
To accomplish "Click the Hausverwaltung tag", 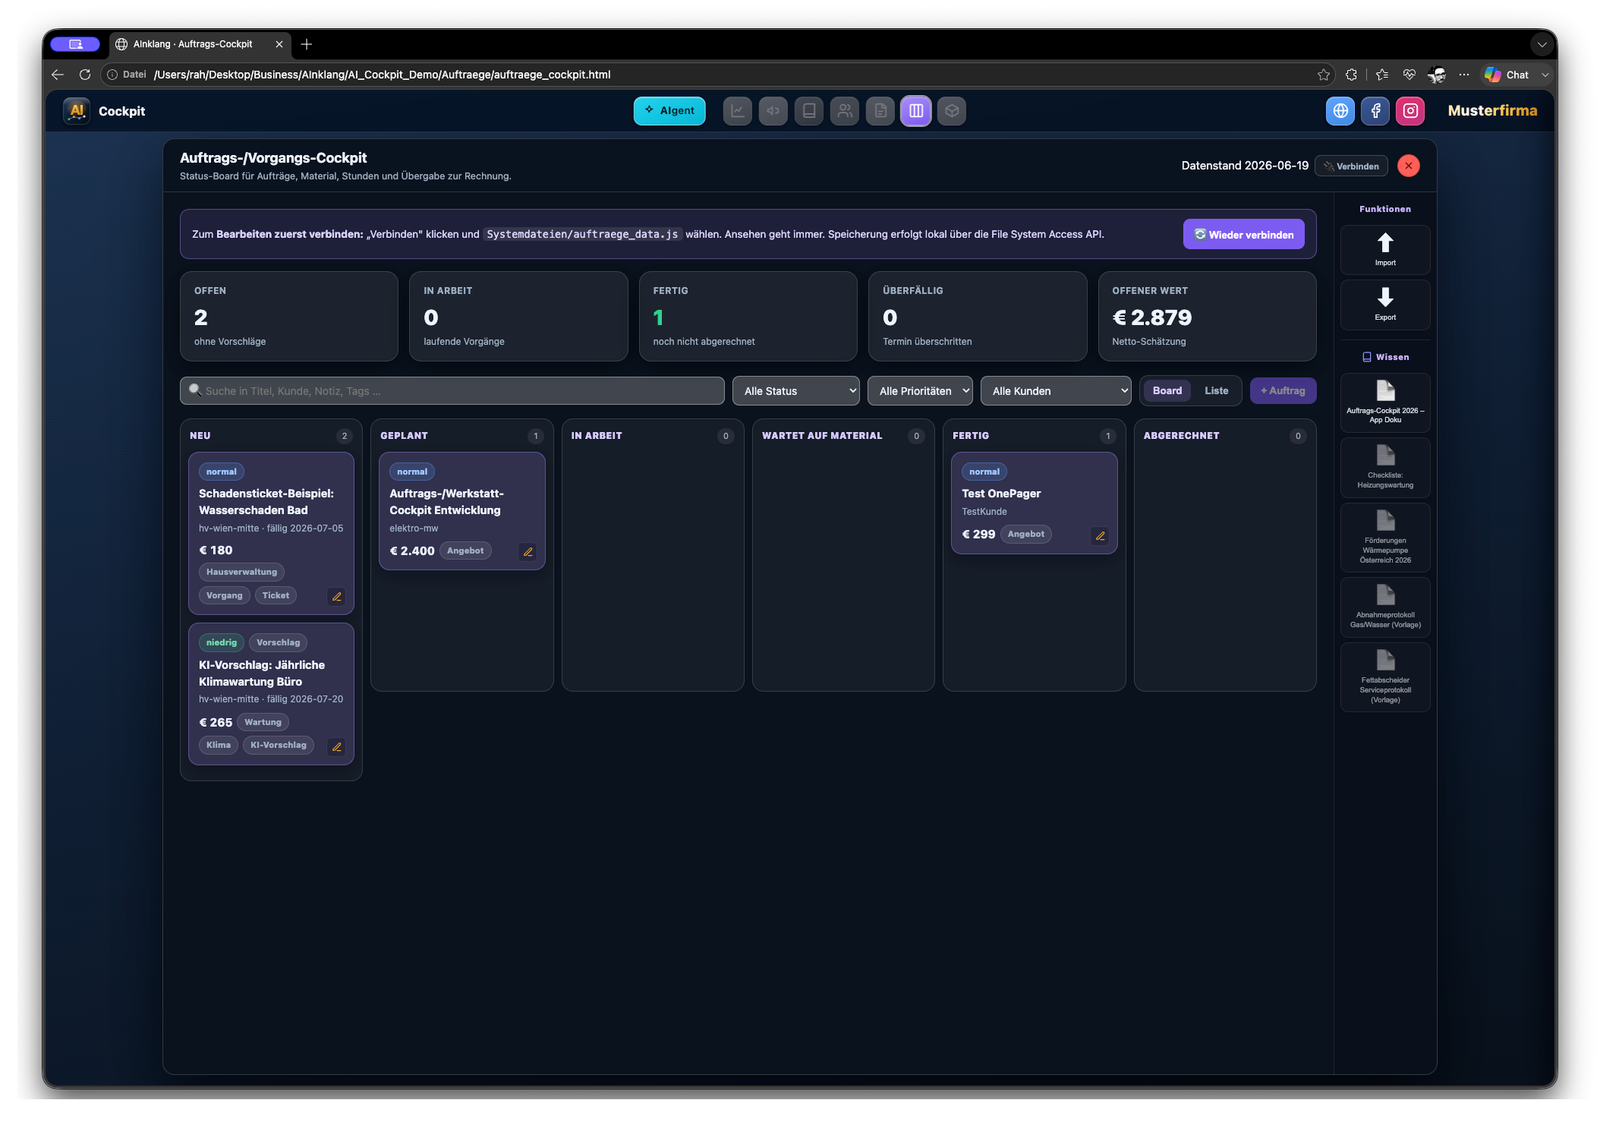I will point(242,572).
